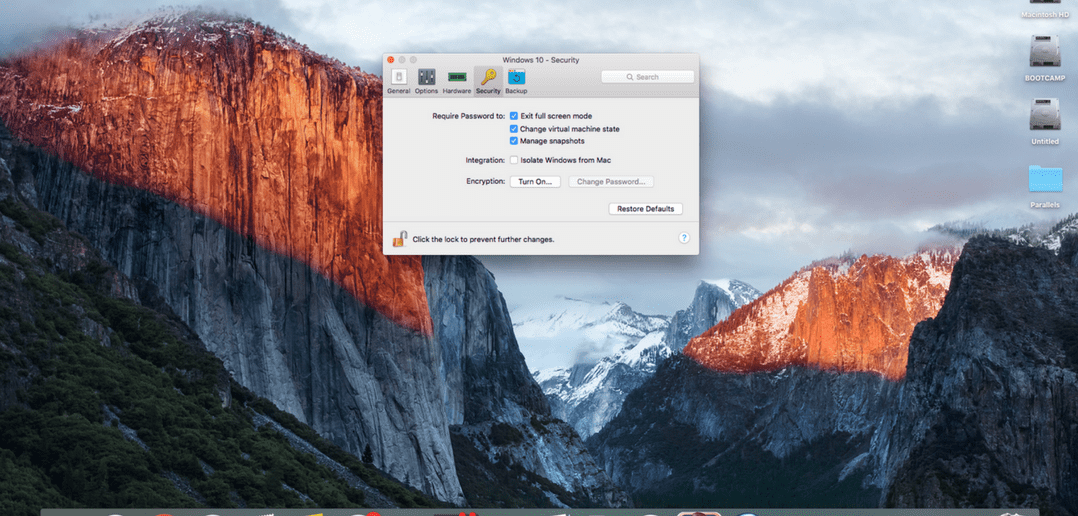The height and width of the screenshot is (516, 1078).
Task: Uncheck Change virtual machine state
Action: pyautogui.click(x=514, y=128)
